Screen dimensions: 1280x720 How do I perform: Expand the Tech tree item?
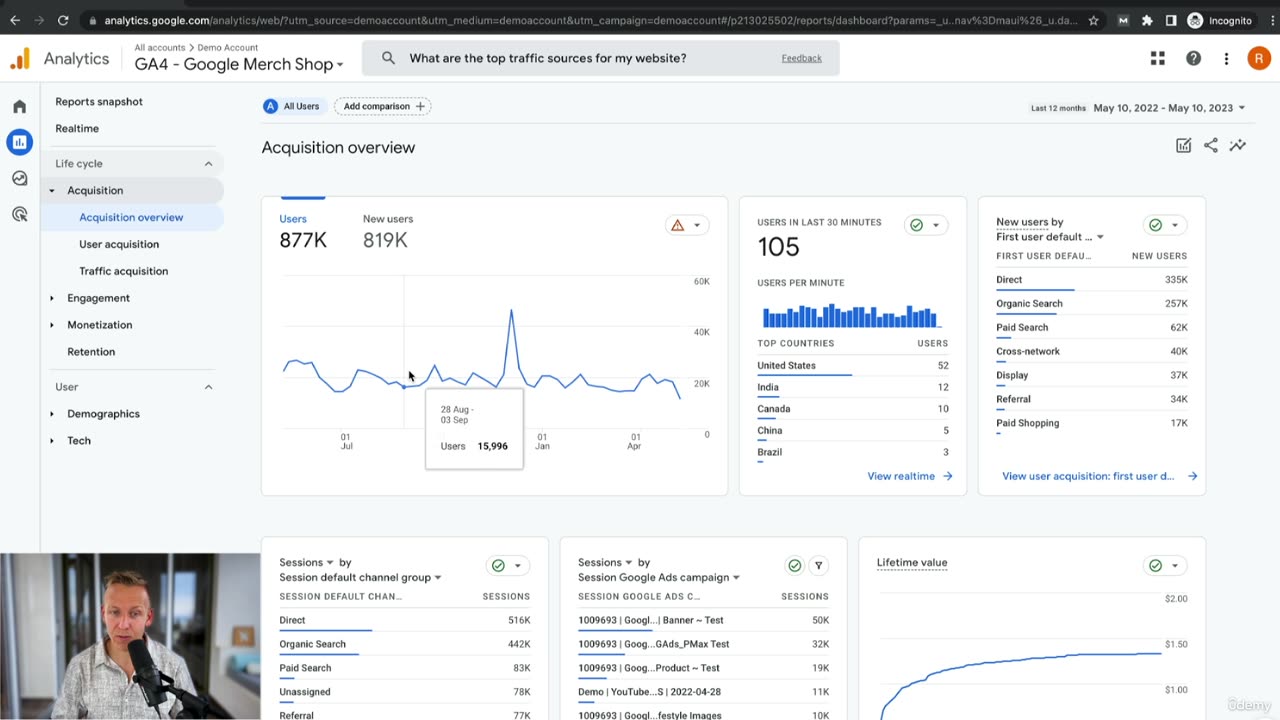point(52,441)
